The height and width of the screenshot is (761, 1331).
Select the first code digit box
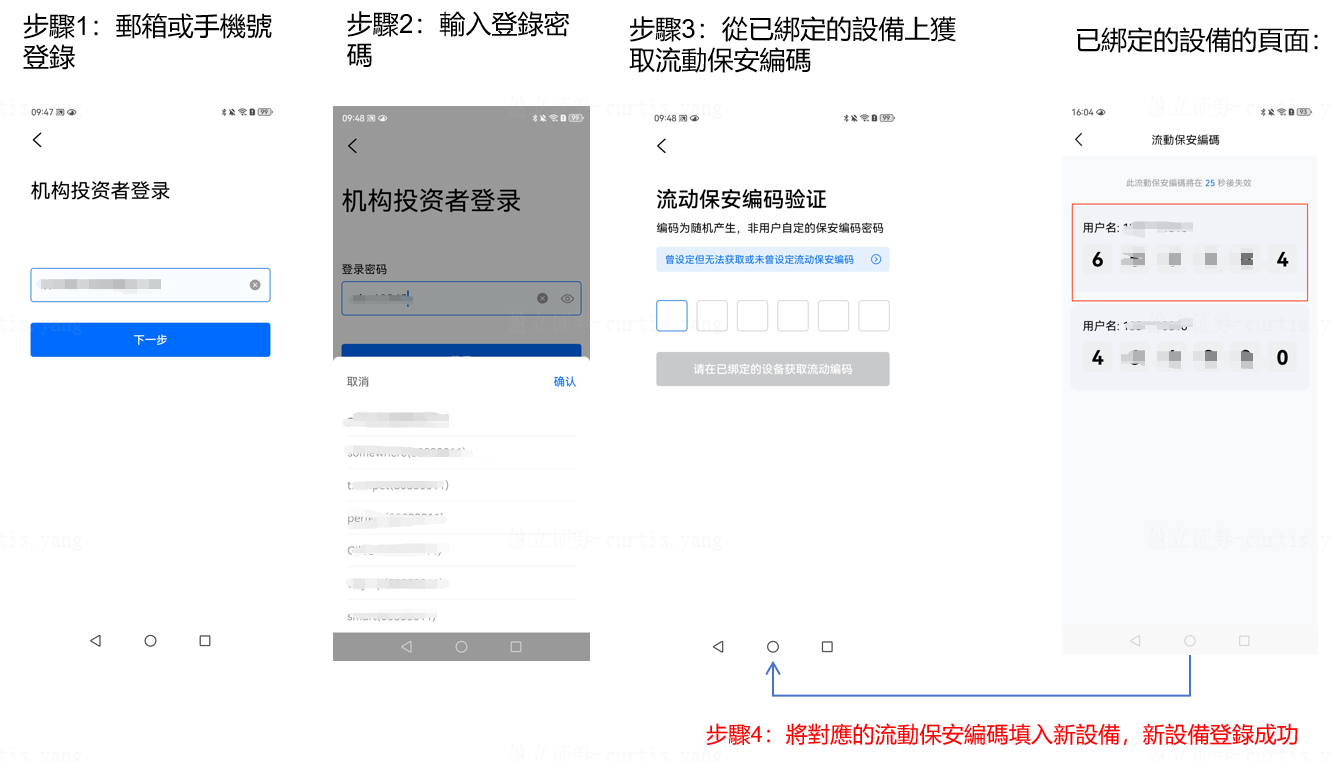coord(672,316)
